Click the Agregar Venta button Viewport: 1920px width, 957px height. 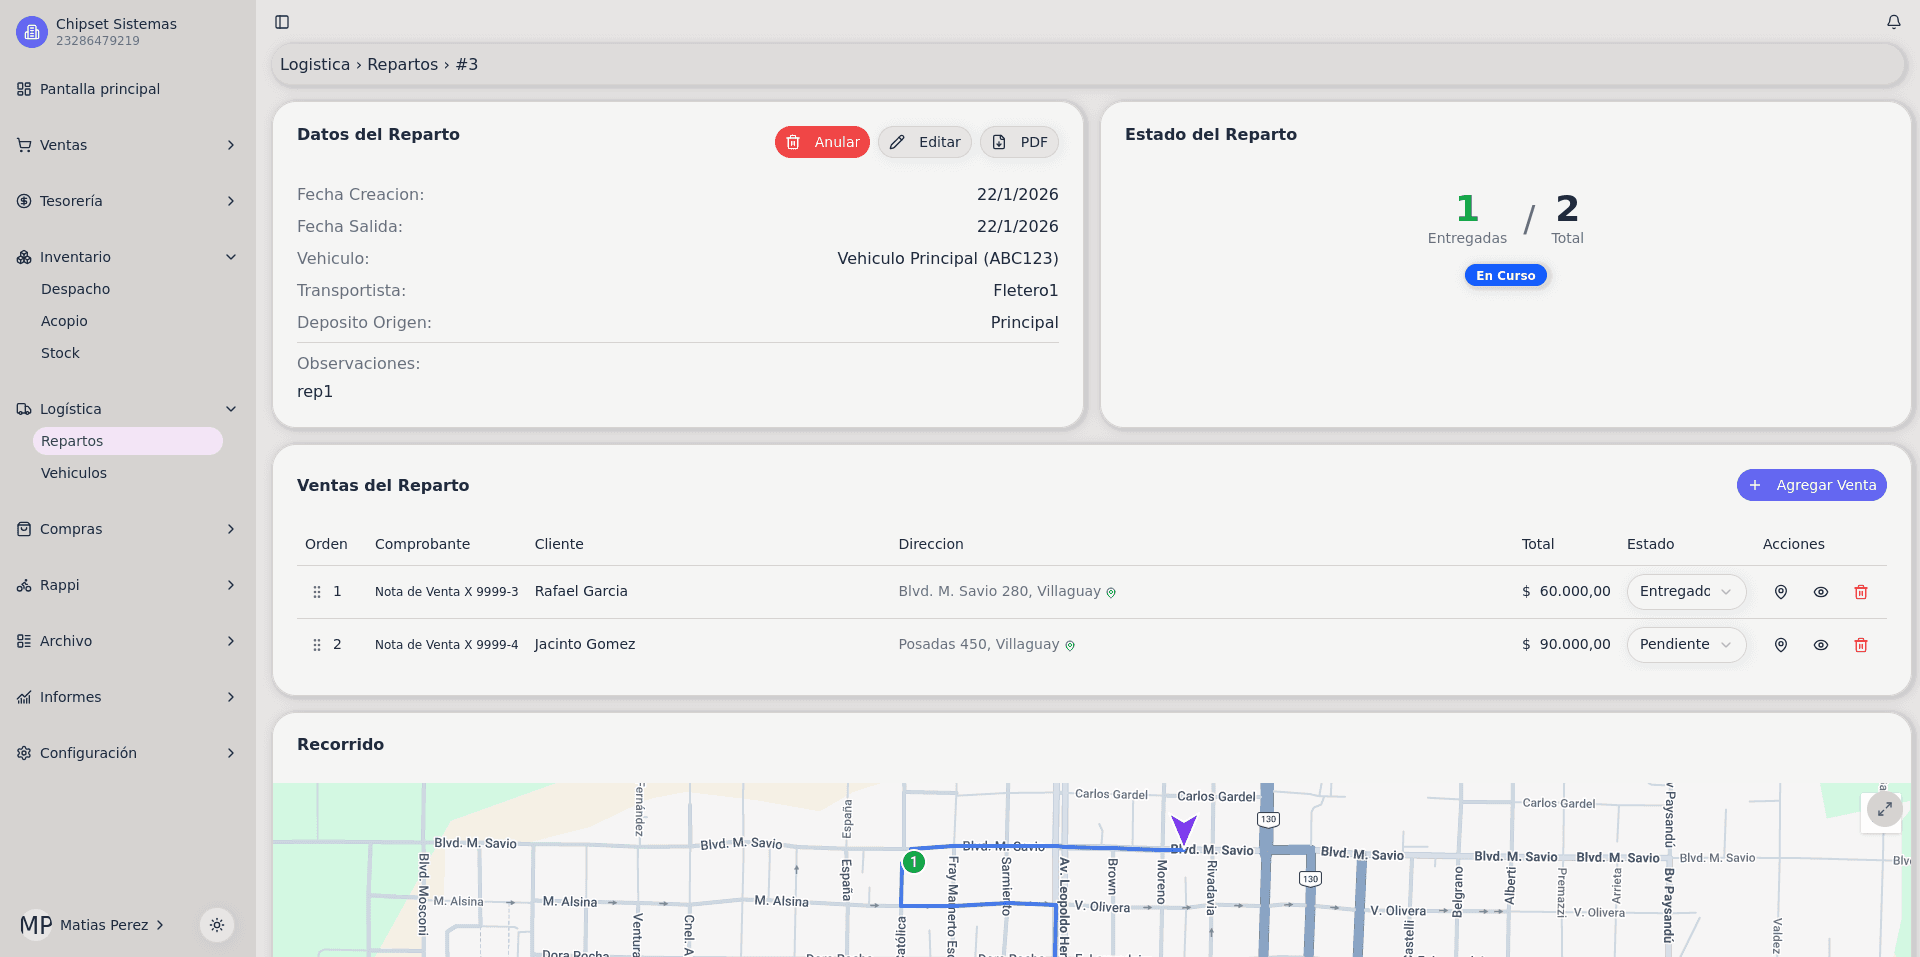(x=1811, y=485)
